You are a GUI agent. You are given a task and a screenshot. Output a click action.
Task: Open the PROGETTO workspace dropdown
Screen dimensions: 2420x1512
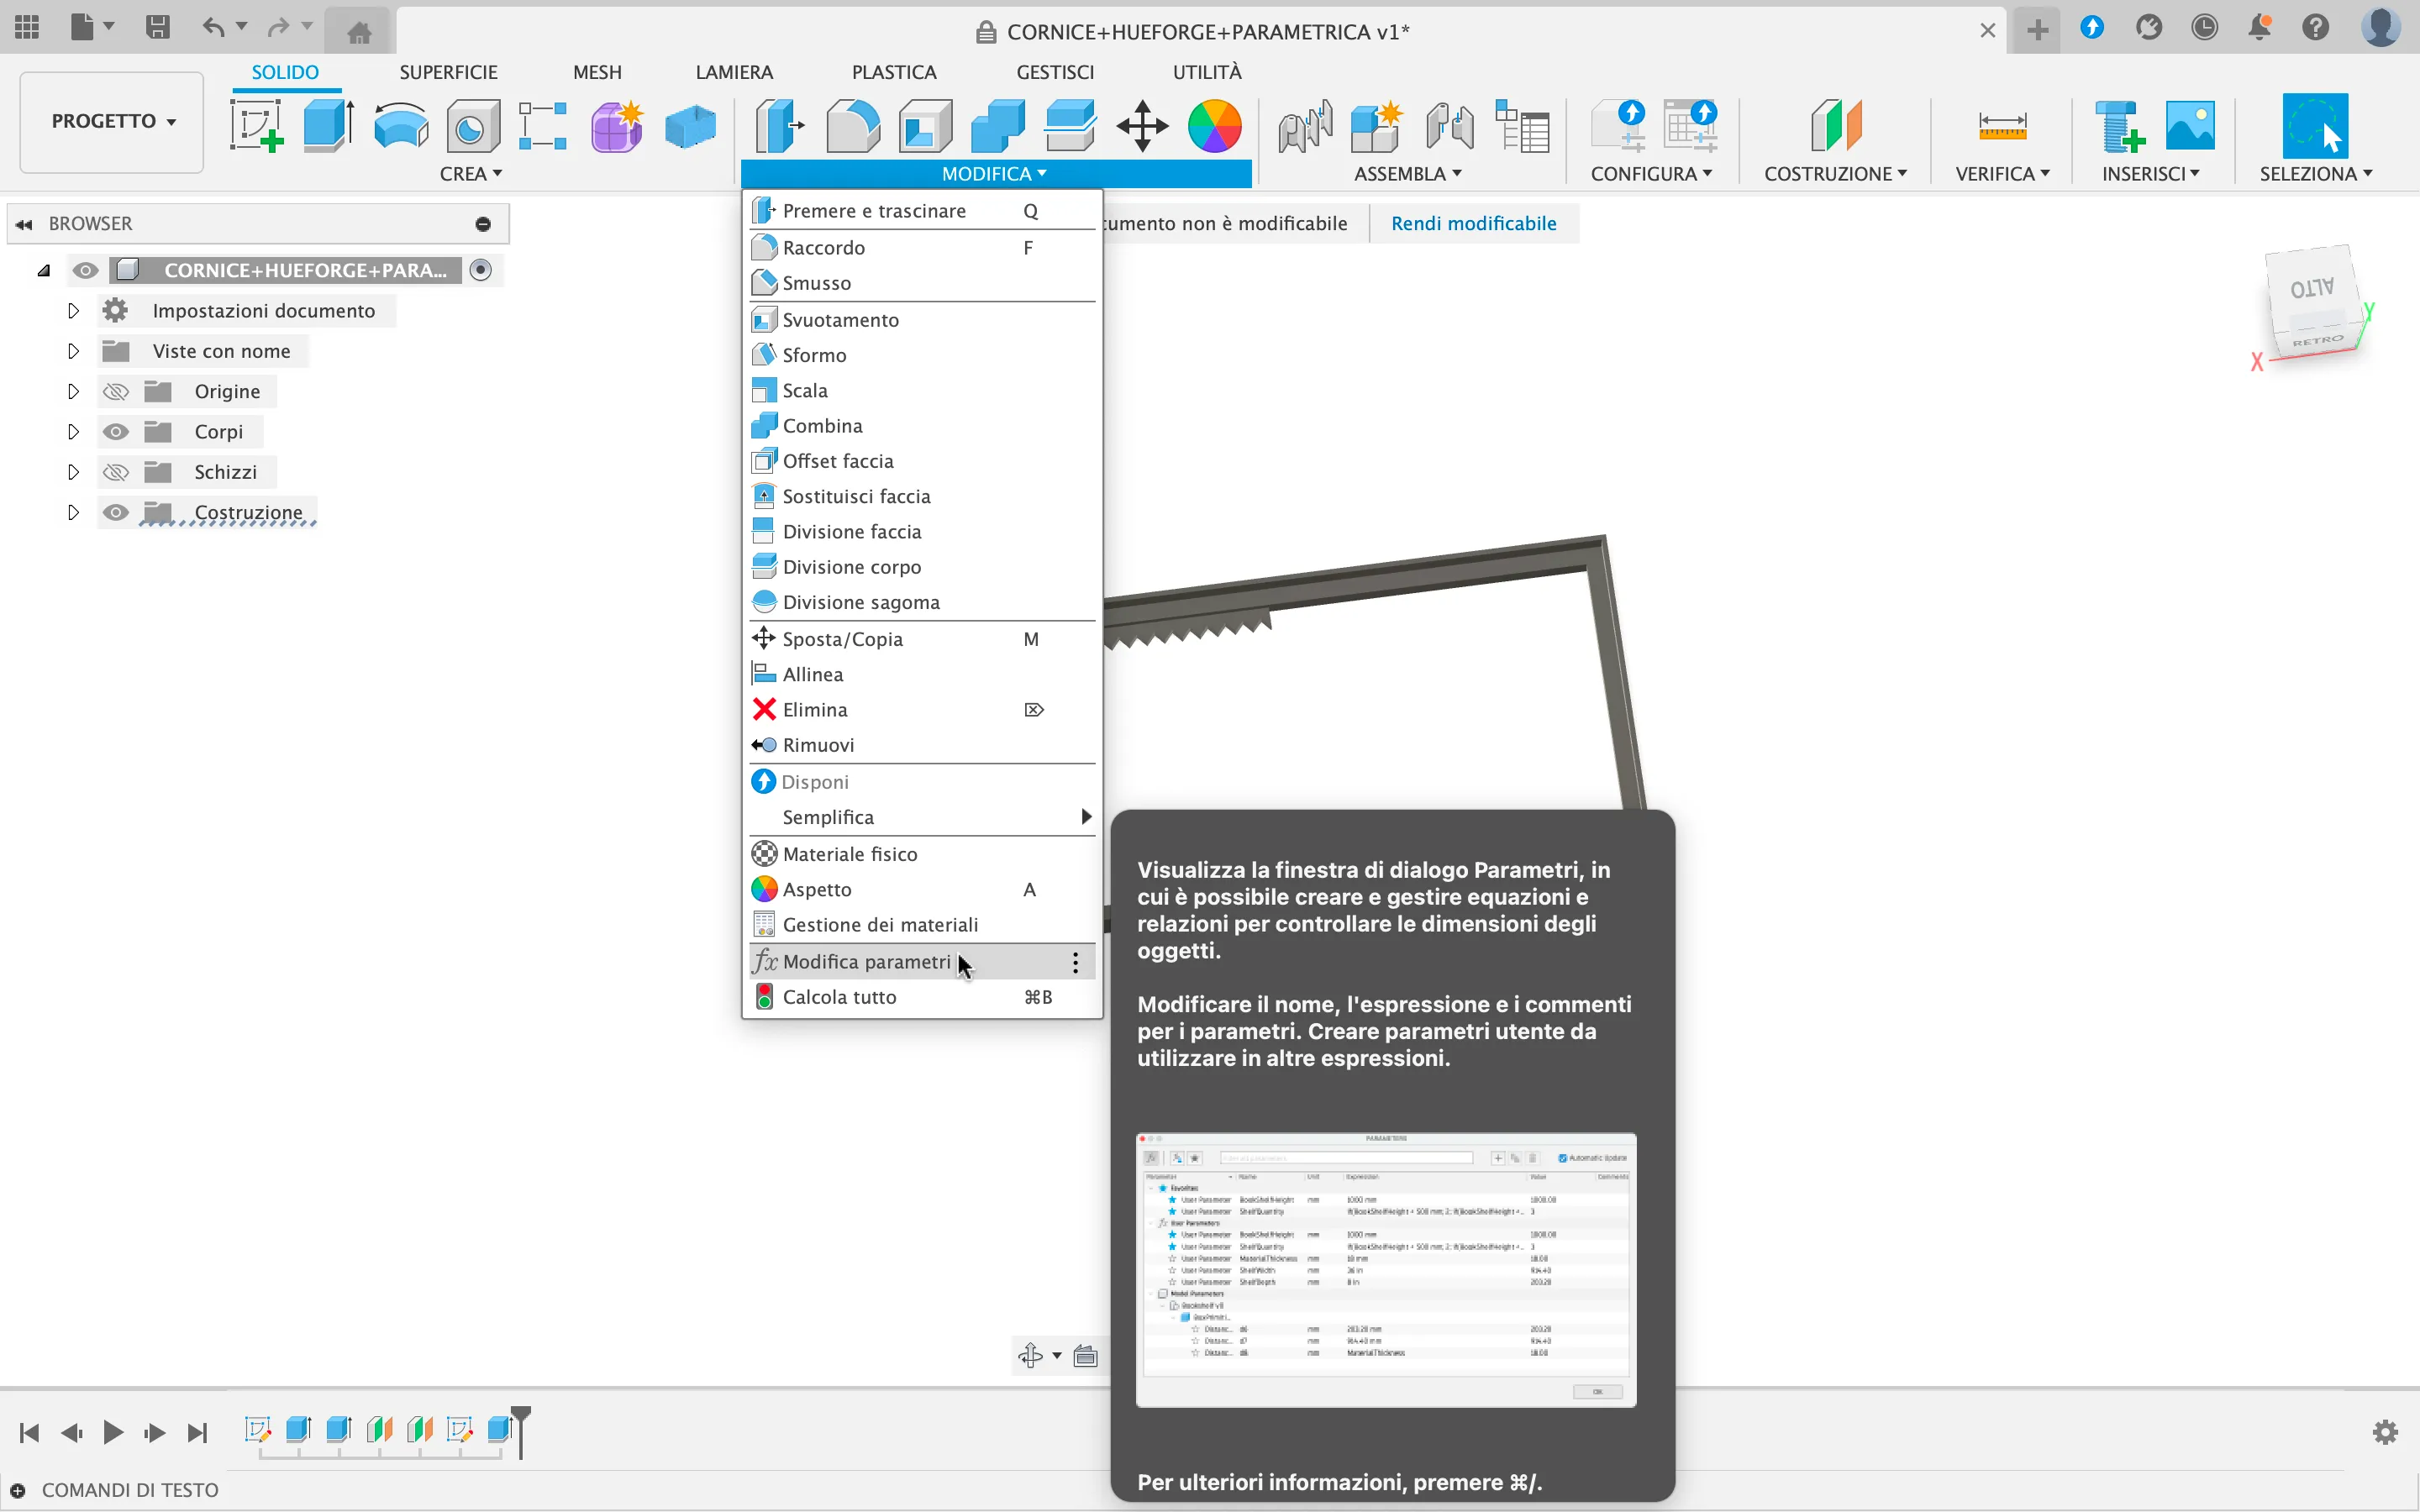point(113,121)
